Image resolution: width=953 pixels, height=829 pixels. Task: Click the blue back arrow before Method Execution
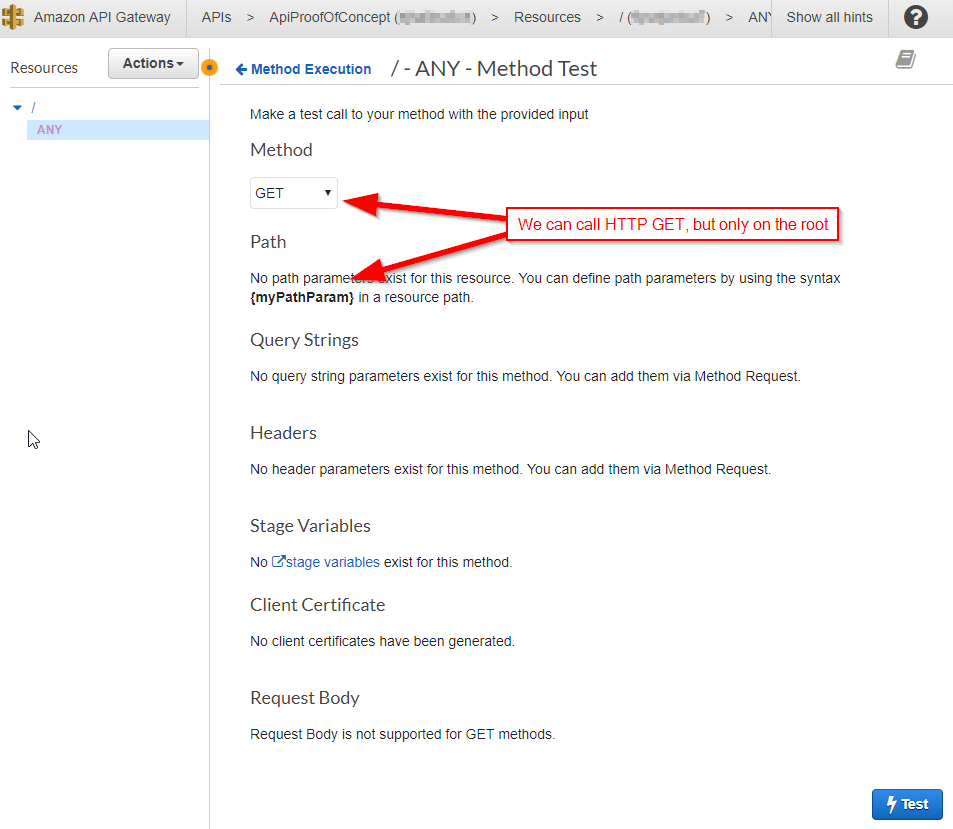pyautogui.click(x=239, y=69)
